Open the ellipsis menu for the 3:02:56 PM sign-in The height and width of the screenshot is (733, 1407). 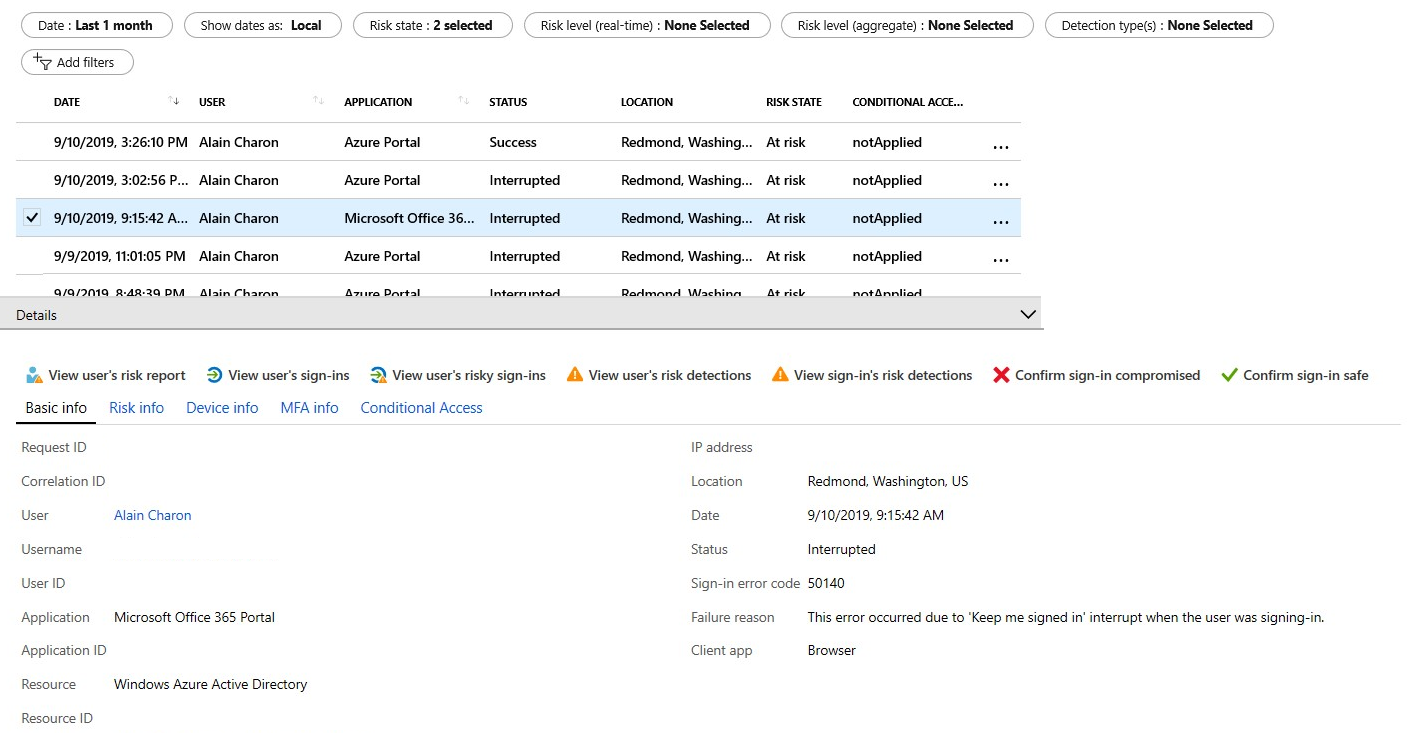1000,184
